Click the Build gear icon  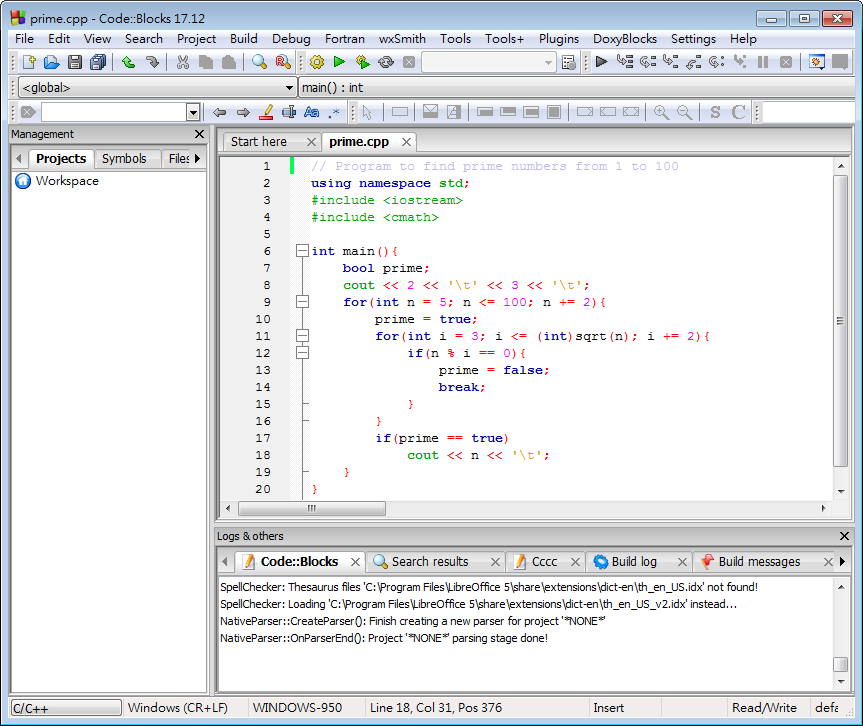pyautogui.click(x=317, y=62)
